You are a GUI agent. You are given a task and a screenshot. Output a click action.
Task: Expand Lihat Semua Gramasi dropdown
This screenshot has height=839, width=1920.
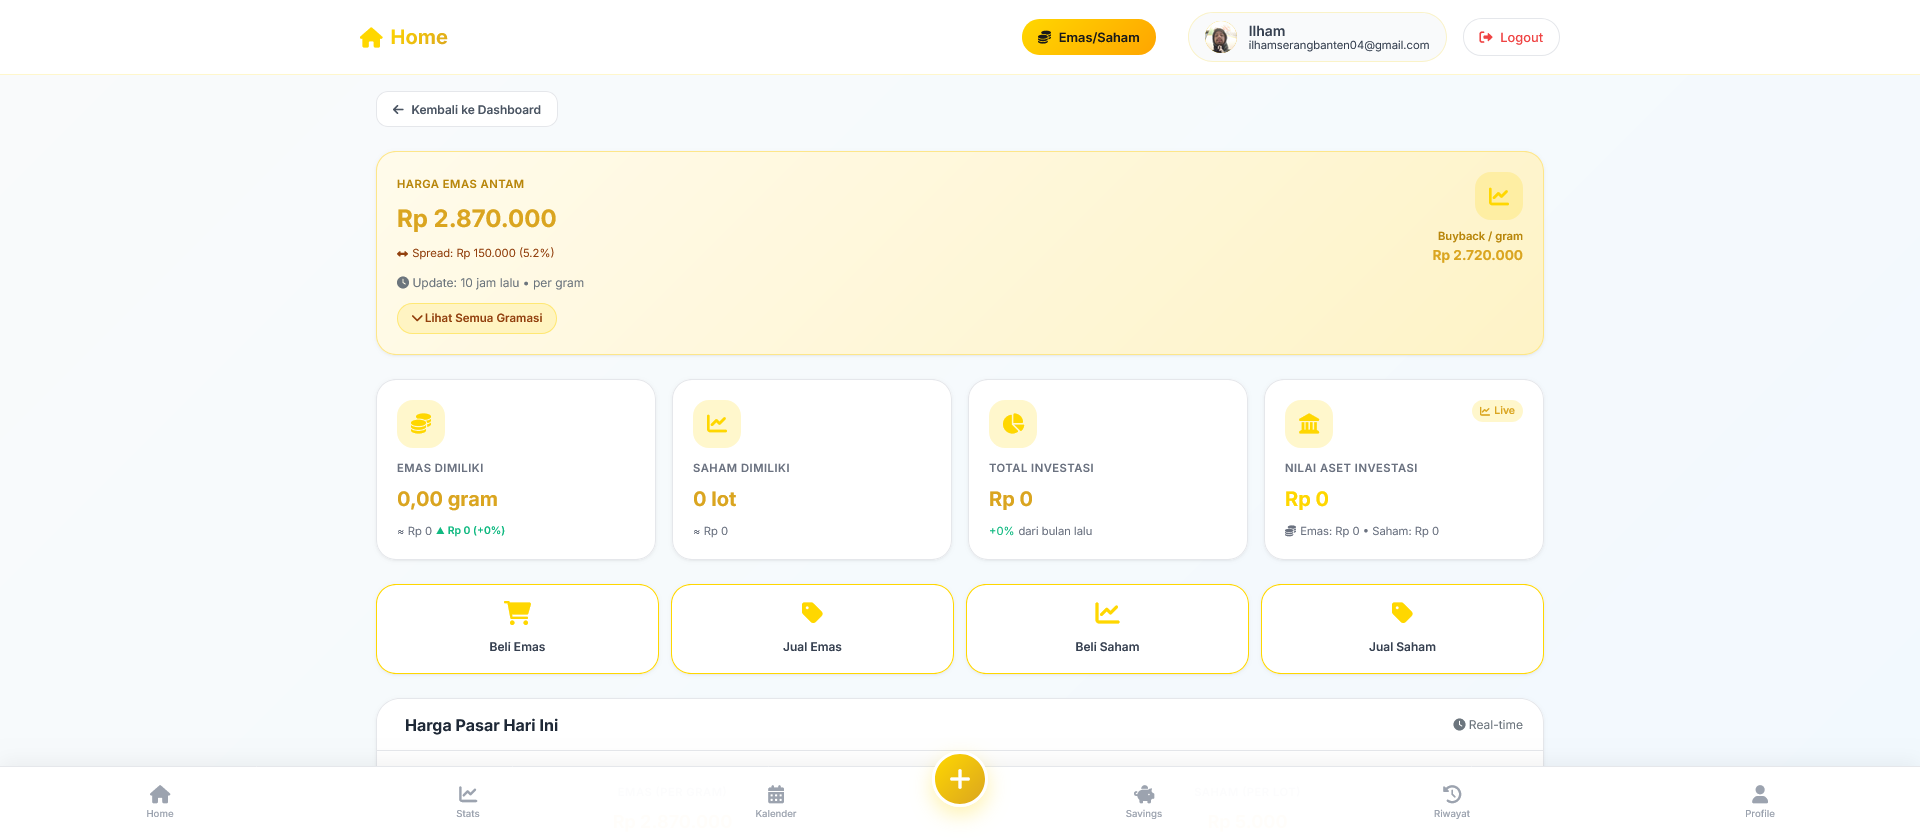(x=477, y=318)
